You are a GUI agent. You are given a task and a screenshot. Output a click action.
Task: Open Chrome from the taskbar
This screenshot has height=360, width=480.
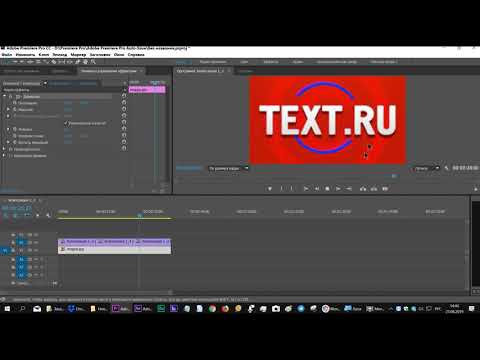[x=212, y=309]
